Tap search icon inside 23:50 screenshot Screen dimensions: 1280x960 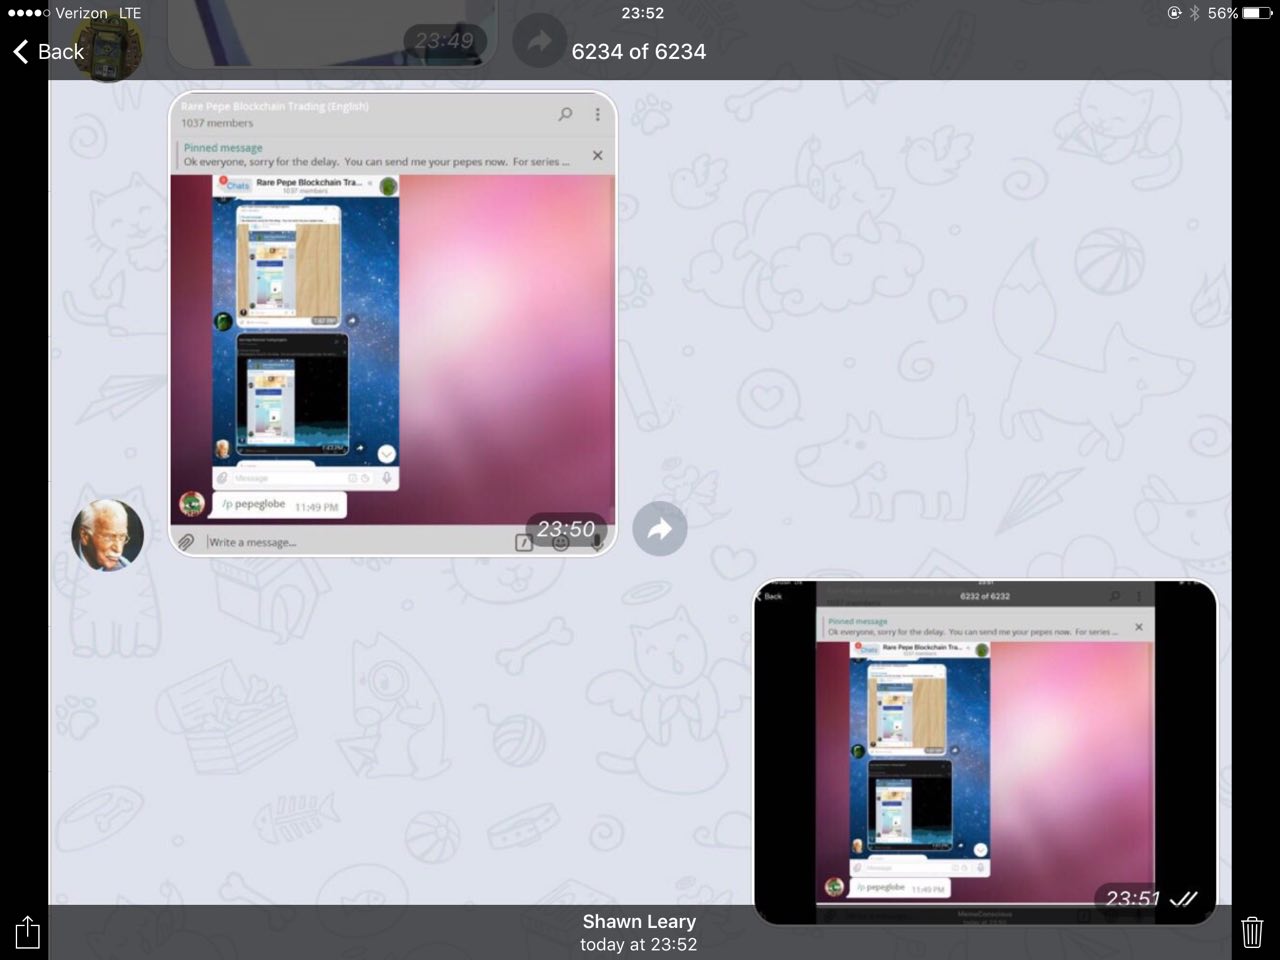point(565,114)
